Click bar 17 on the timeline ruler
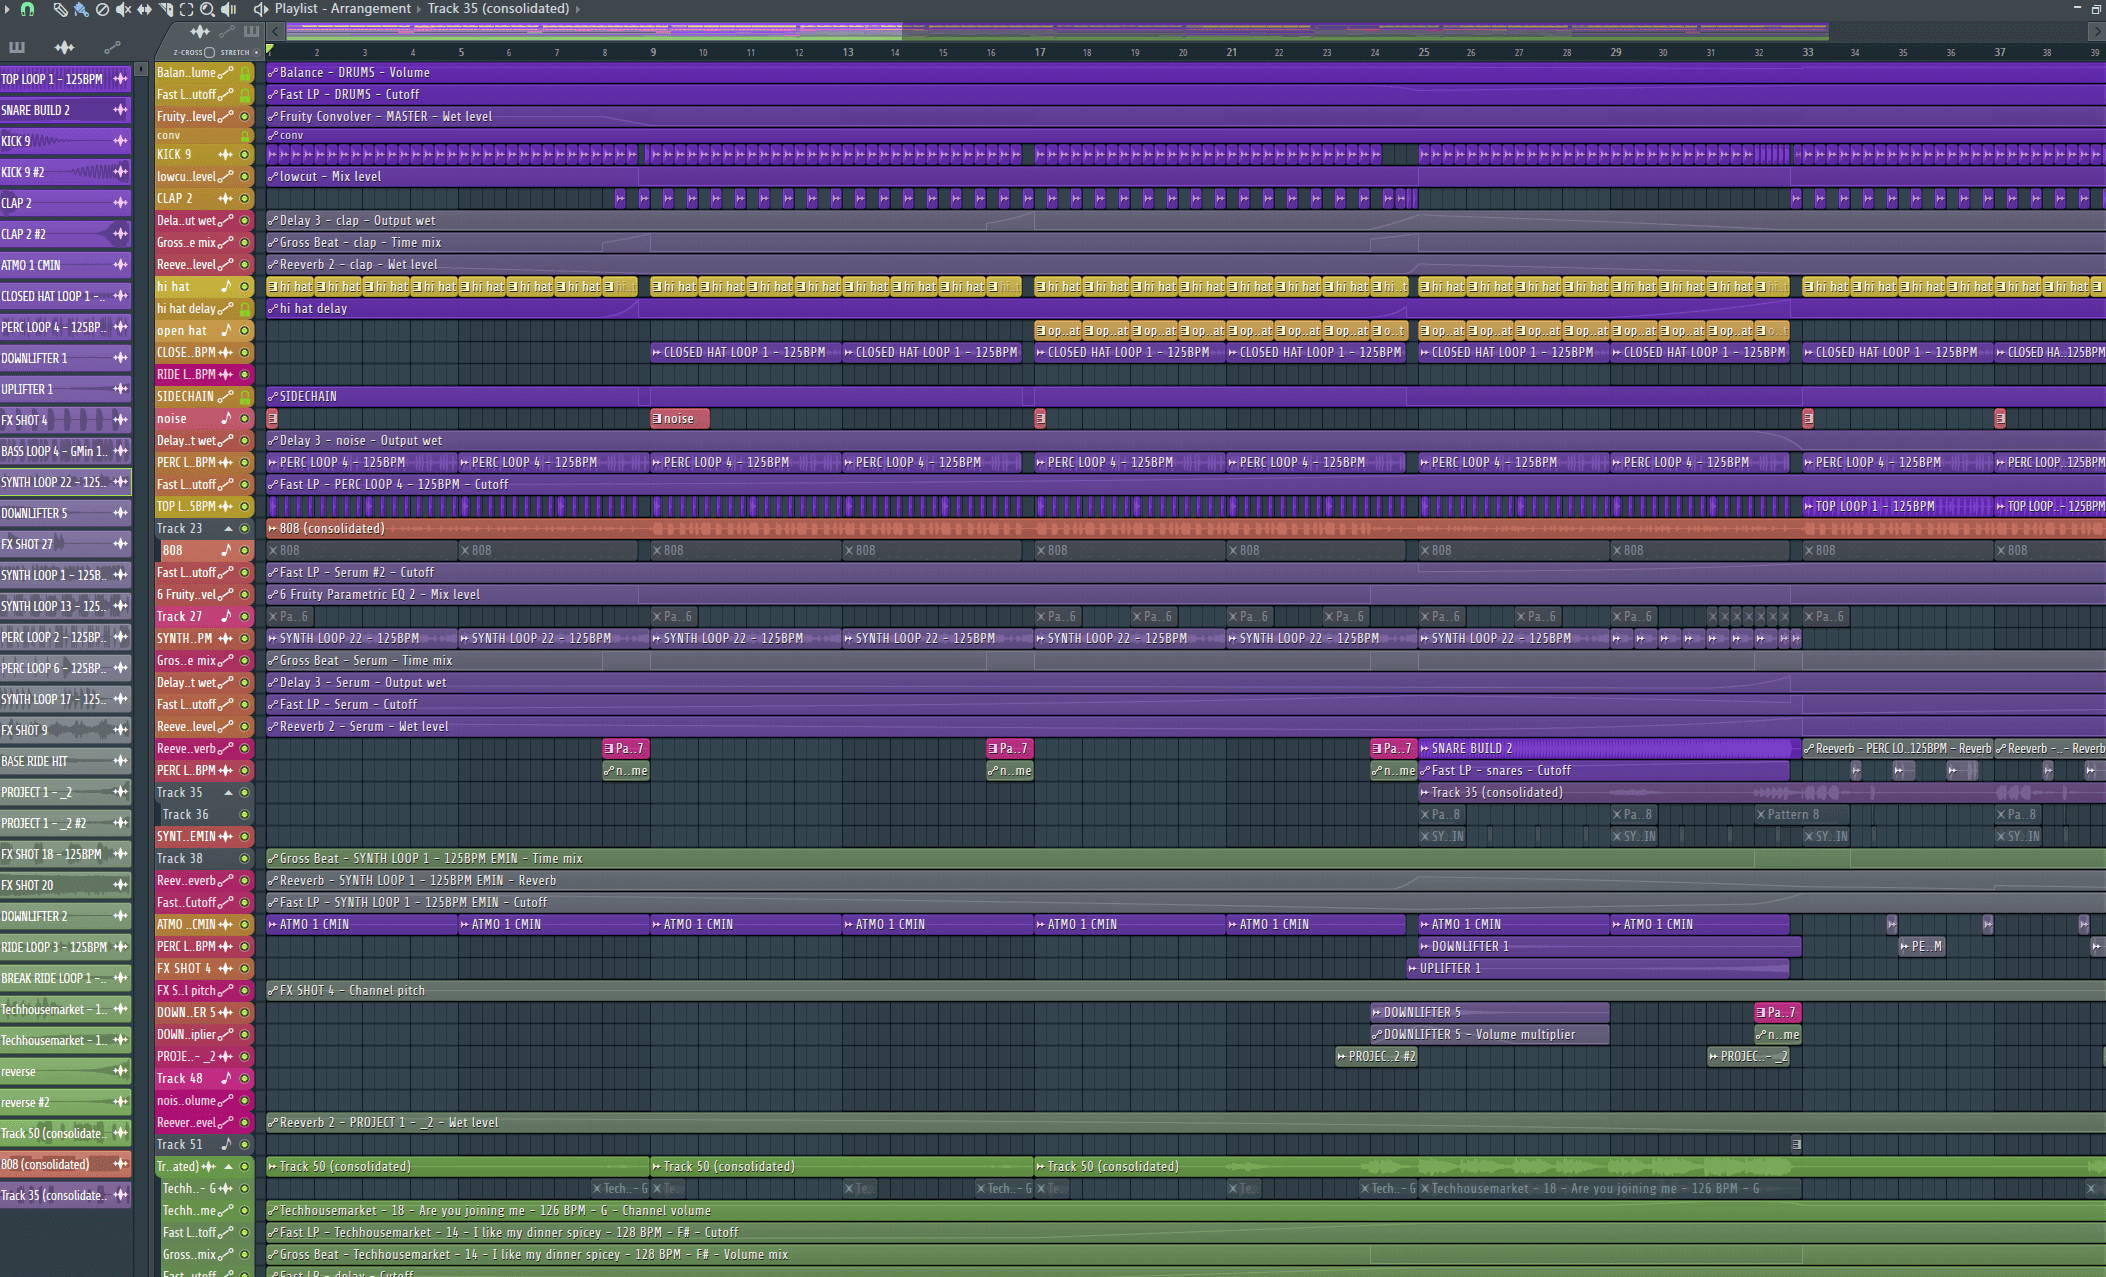Viewport: 2106px width, 1277px height. coord(1040,52)
